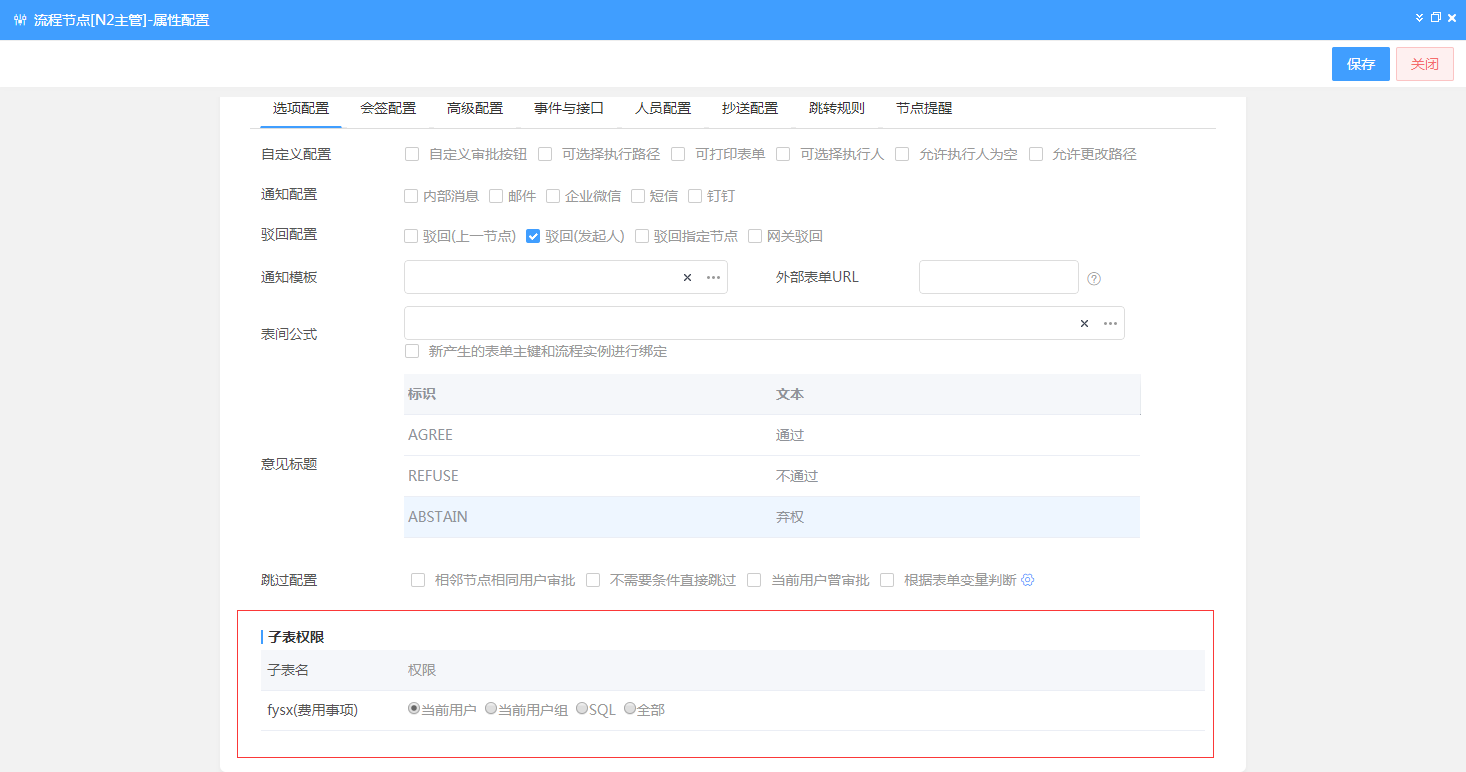Open settings gear beside 根据表单变量判断

[x=1027, y=580]
